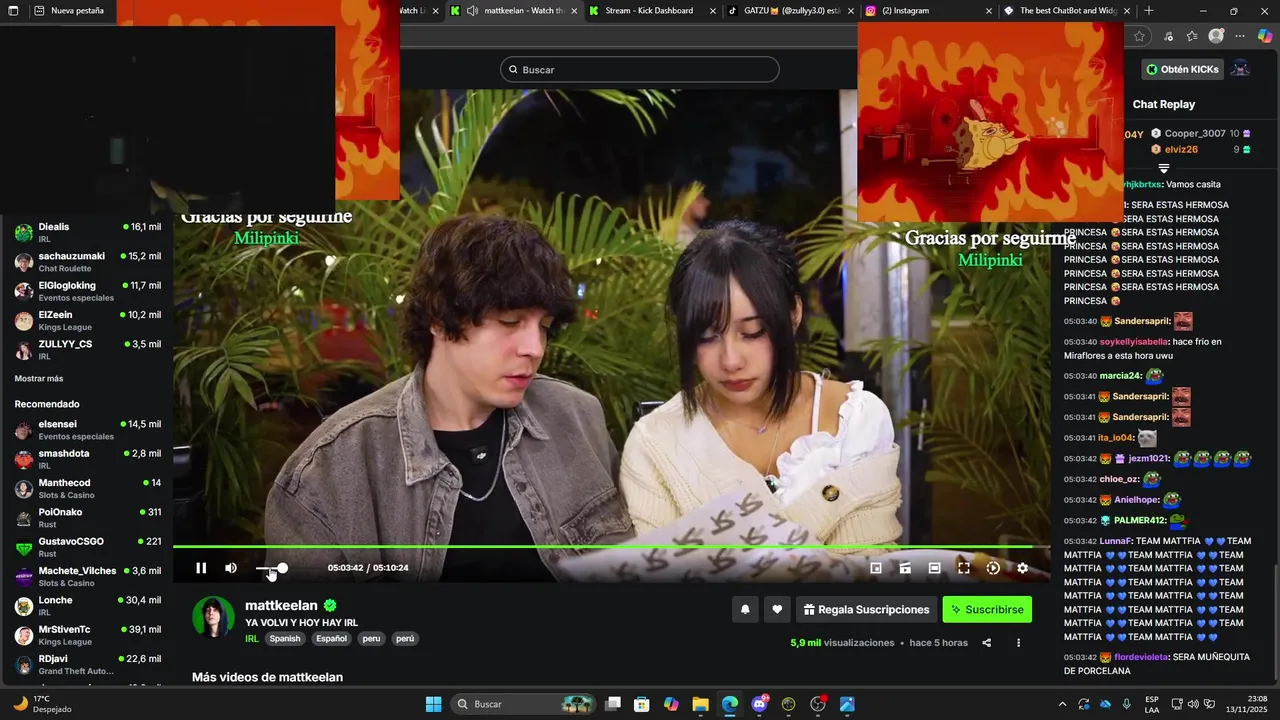Image resolution: width=1280 pixels, height=720 pixels.
Task: Open playback speed options
Action: [x=993, y=568]
